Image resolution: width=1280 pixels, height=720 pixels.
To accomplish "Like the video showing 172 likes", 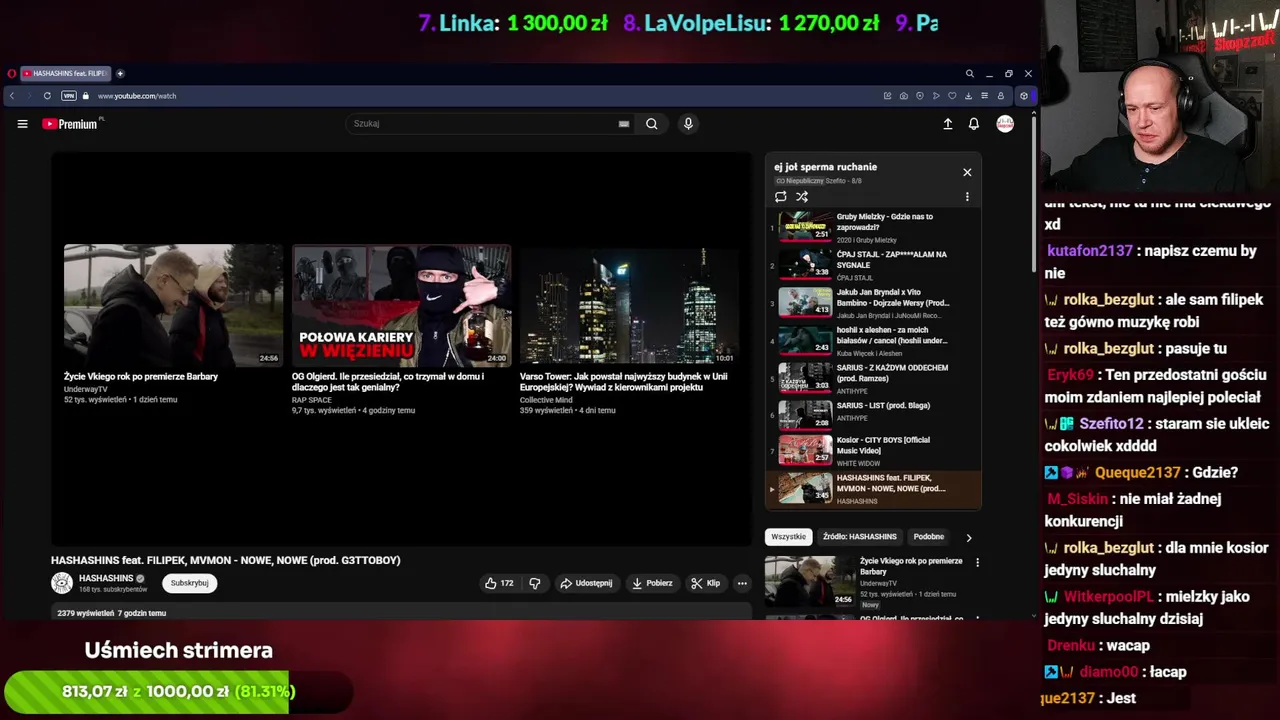I will point(500,583).
